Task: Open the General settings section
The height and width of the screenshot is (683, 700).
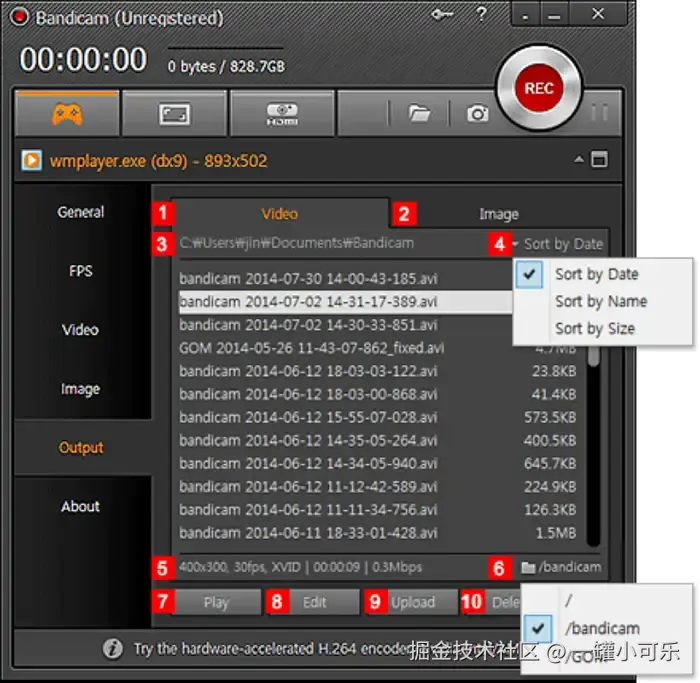Action: pos(80,212)
